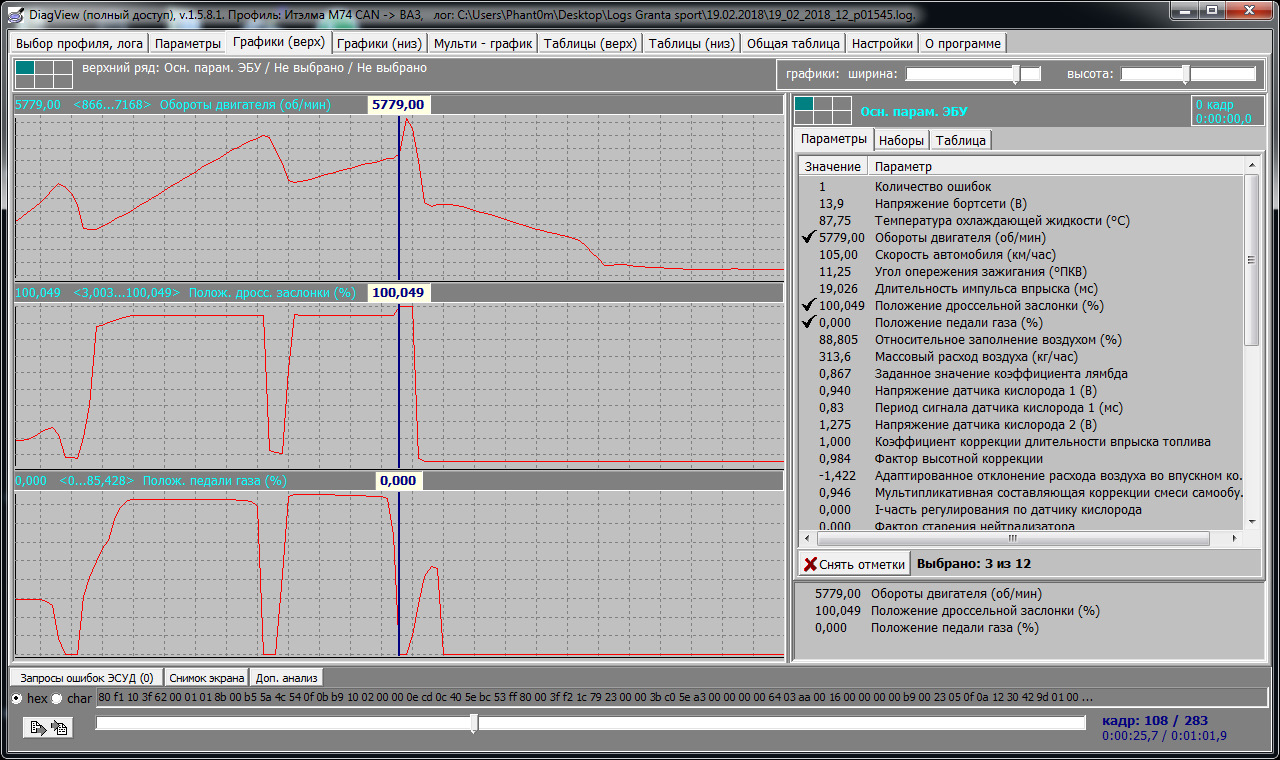Click Обороты двигателя in the selected parameters summary

955,594
